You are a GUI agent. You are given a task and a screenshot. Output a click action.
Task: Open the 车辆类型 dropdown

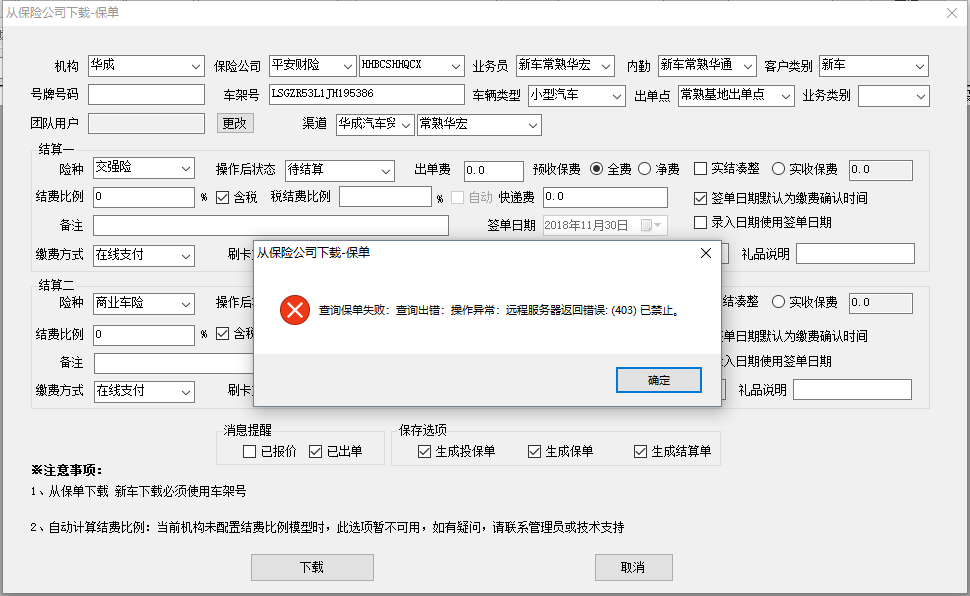pyautogui.click(x=577, y=96)
